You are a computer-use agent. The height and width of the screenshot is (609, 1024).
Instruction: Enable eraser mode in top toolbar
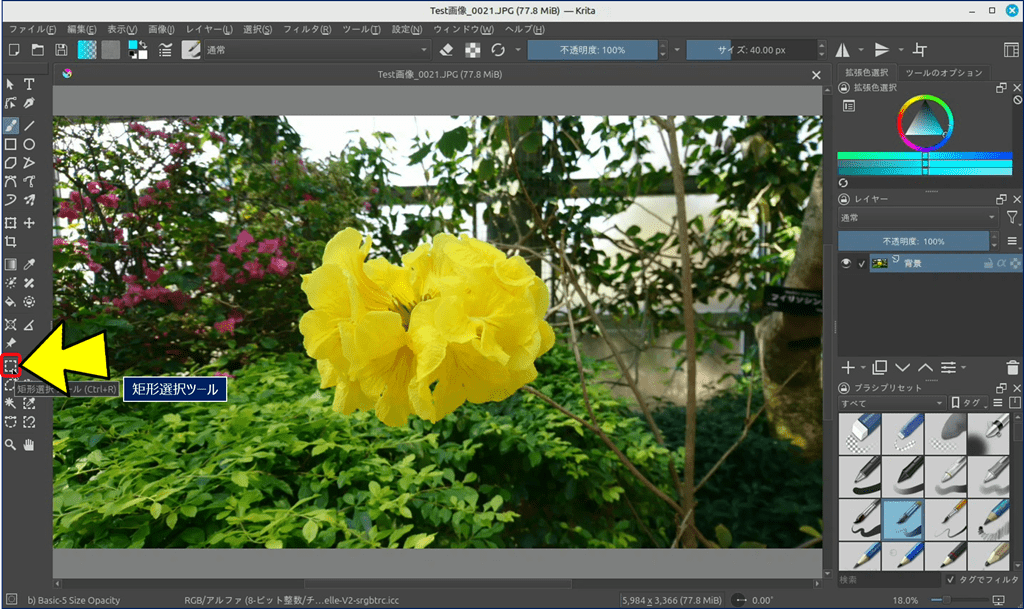pos(447,50)
